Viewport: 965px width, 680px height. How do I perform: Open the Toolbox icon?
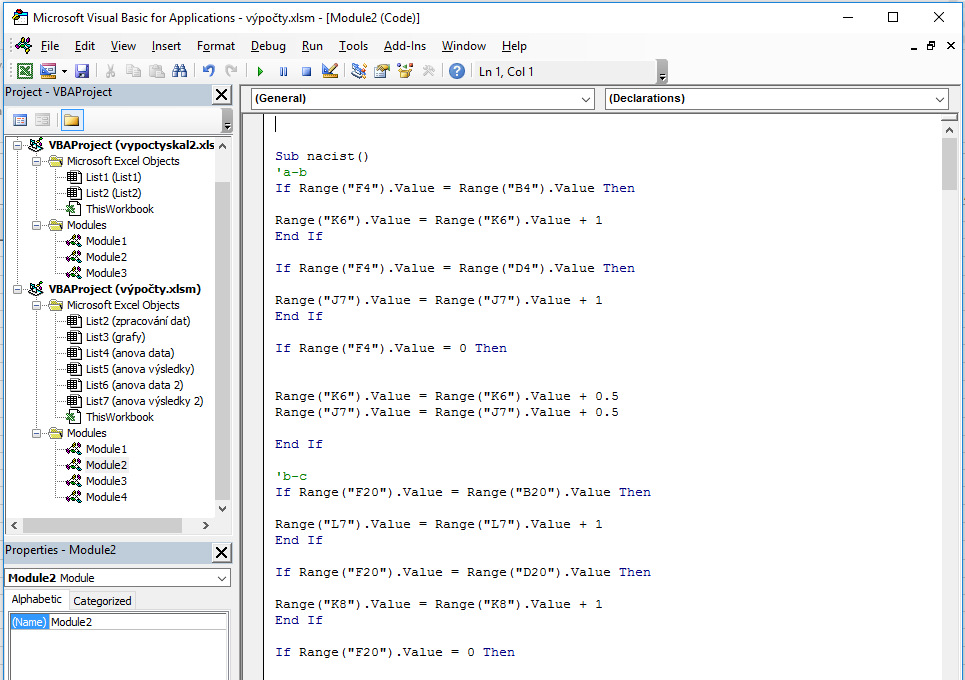click(428, 71)
